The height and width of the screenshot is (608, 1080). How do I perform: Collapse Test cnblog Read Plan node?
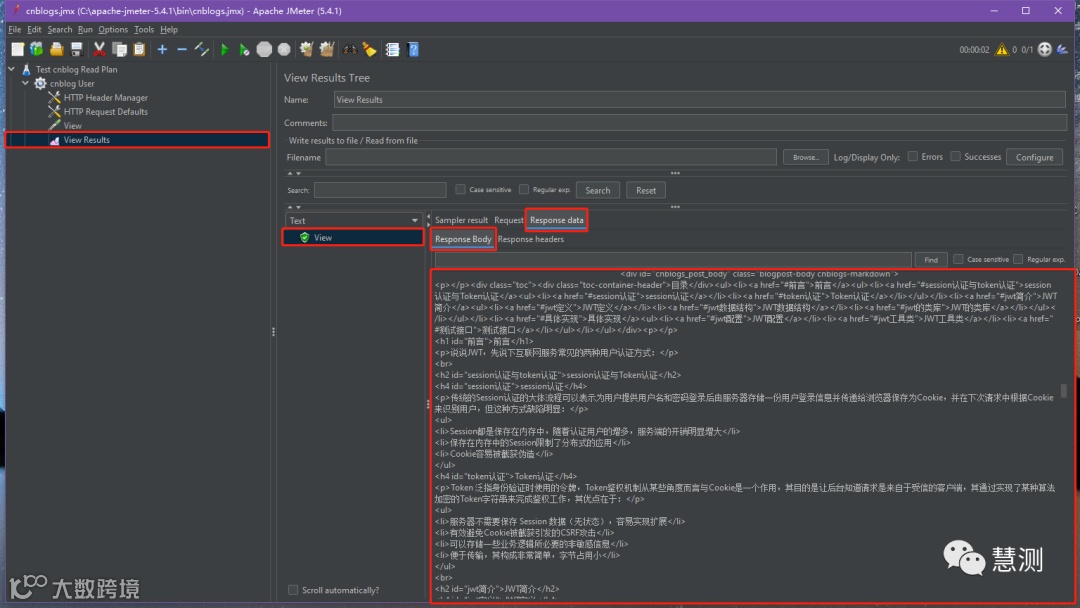coord(12,69)
